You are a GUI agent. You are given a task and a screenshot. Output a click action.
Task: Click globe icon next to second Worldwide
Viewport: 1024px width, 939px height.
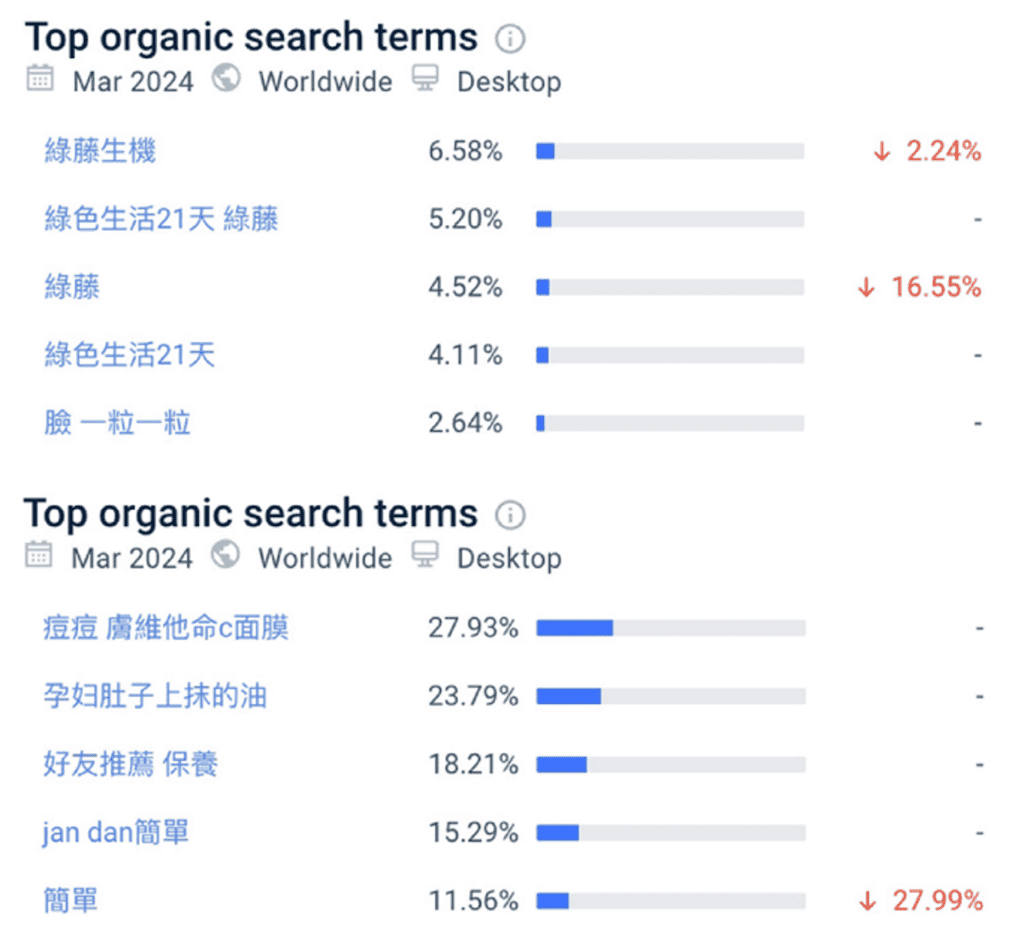(x=225, y=555)
